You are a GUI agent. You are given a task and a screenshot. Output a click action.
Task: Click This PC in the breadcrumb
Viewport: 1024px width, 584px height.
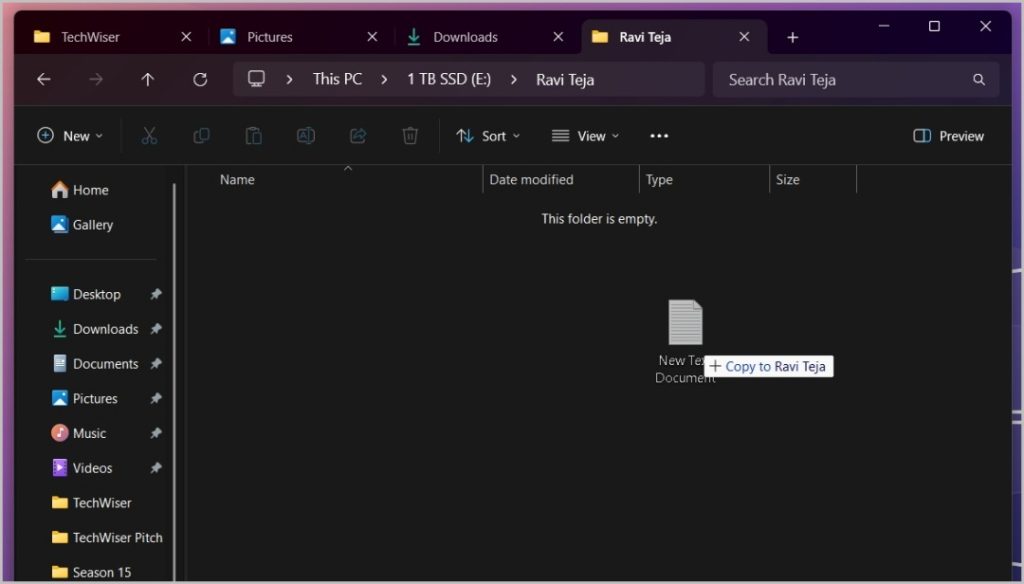pos(337,79)
